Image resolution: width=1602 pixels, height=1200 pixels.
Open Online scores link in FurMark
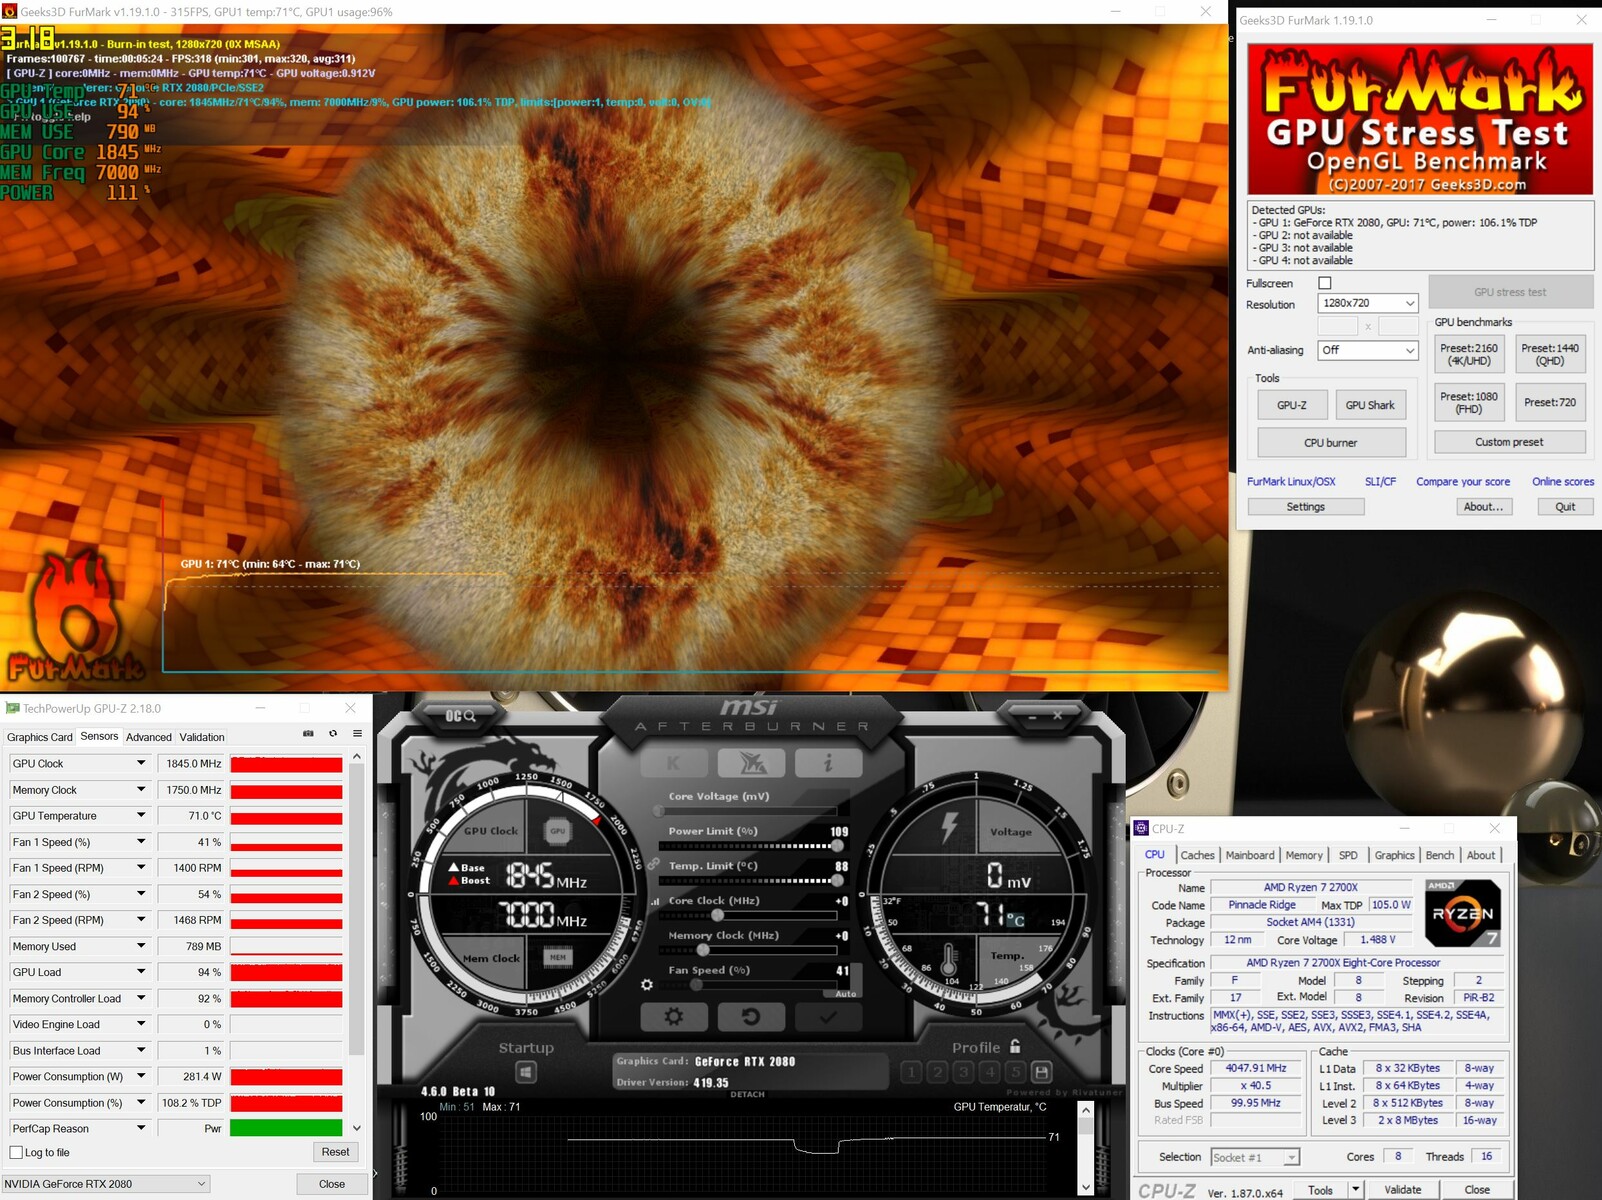click(x=1563, y=481)
